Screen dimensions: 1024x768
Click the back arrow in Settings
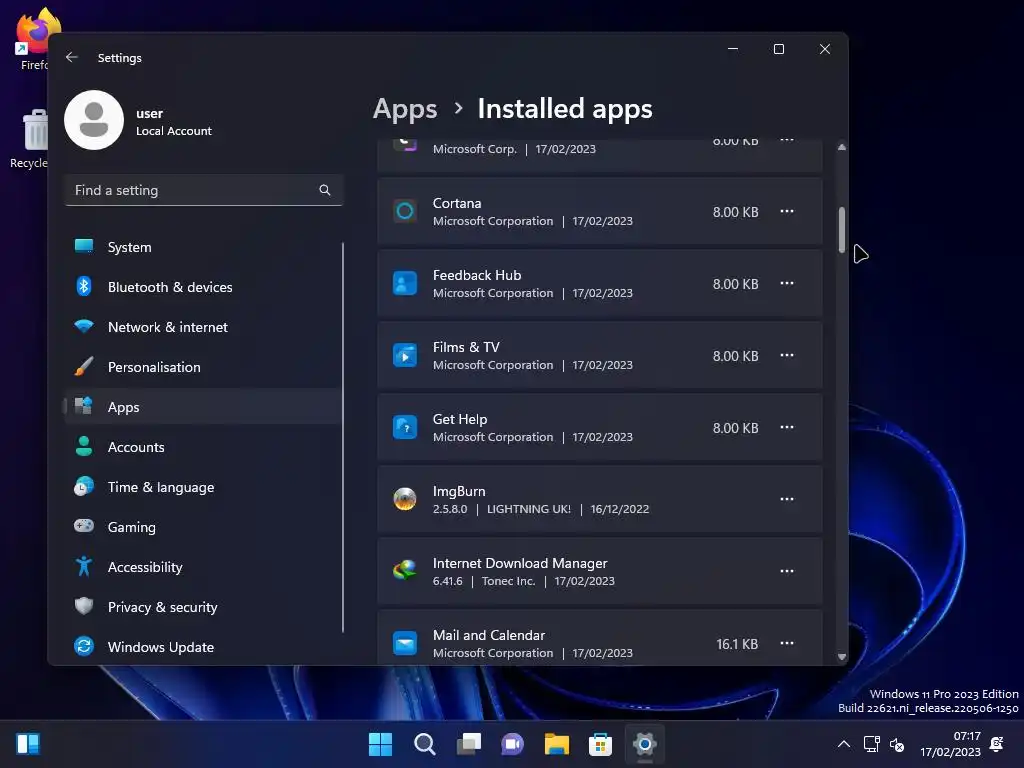(72, 57)
